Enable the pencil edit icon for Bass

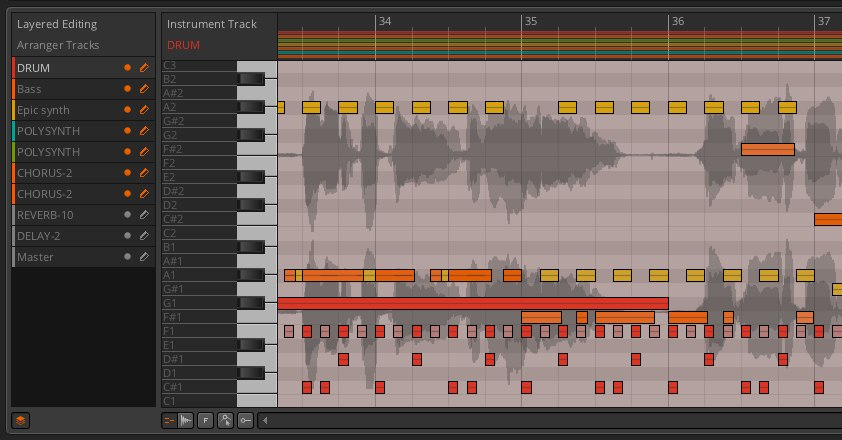coord(144,89)
